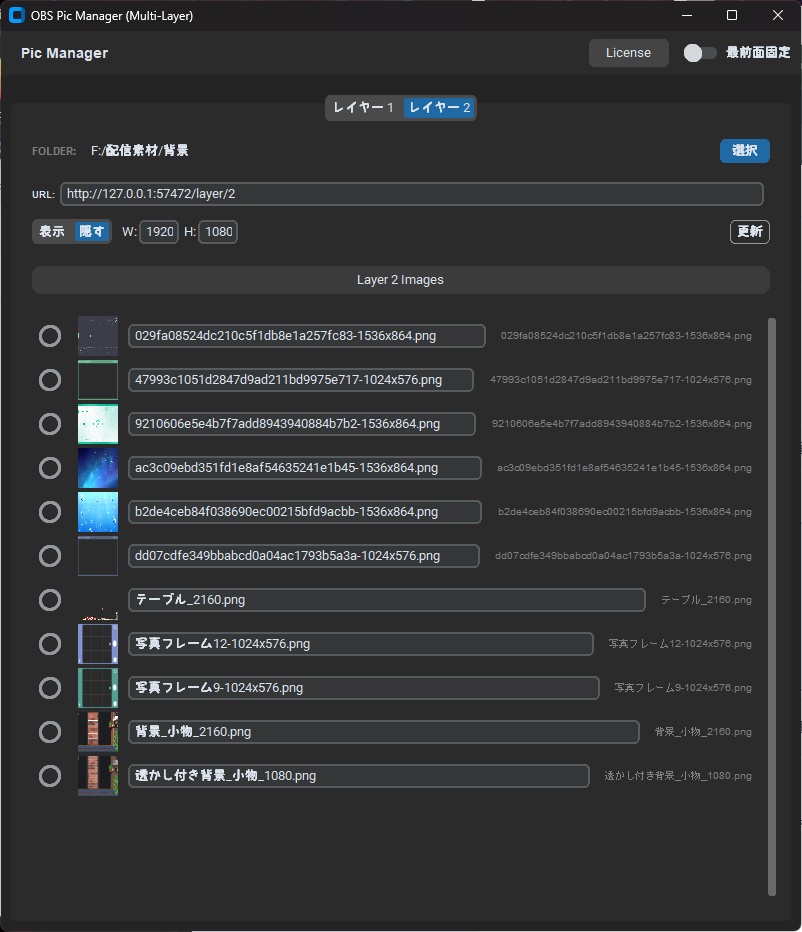Switch to the レイヤー 2 tab
This screenshot has height=932, width=802.
pos(439,108)
